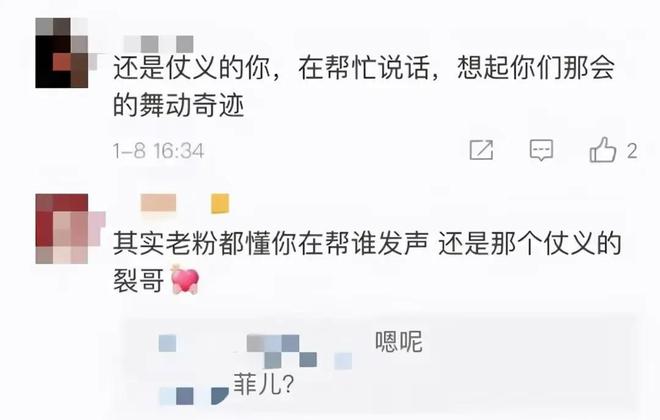Screen dimensions: 660x420
Task: Click the pink heart emoji after 裂哥
Action: (x=185, y=279)
